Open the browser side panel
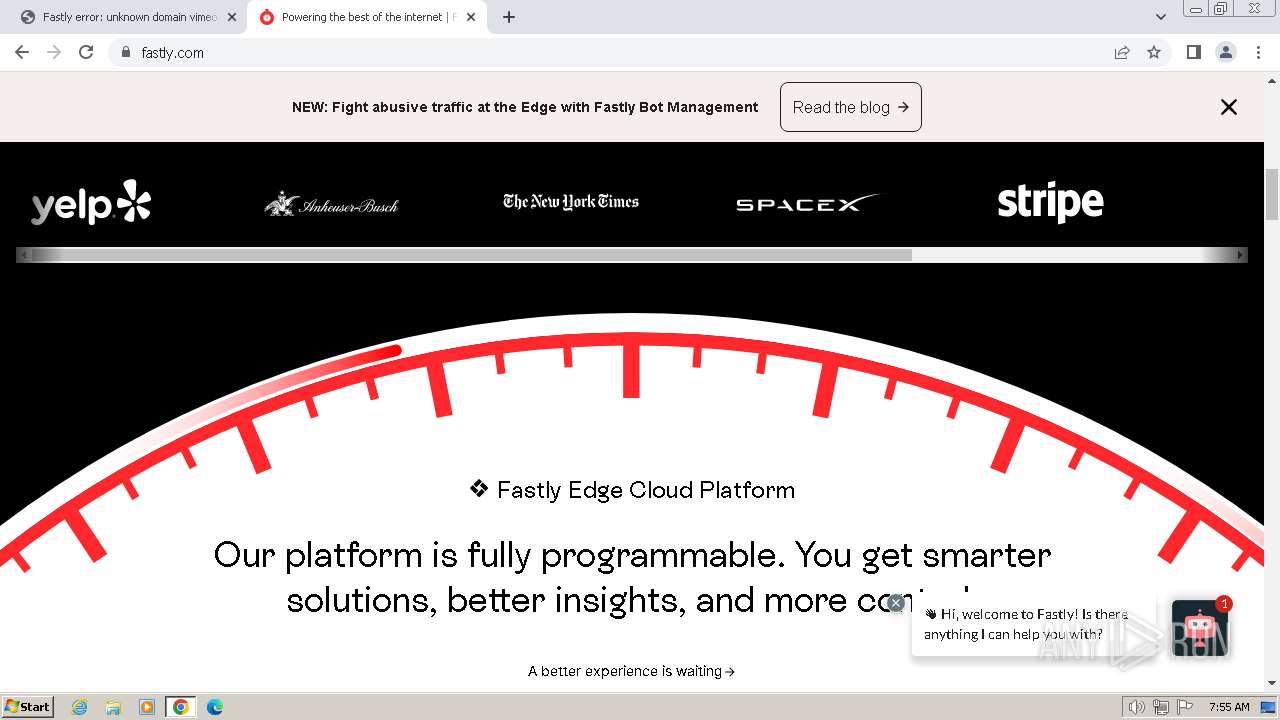Image resolution: width=1280 pixels, height=720 pixels. coord(1193,52)
